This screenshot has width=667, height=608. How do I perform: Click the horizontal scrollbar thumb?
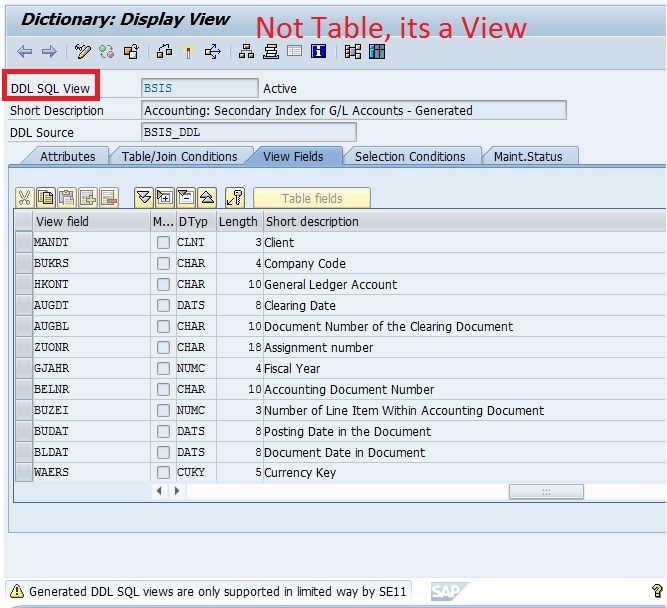tap(546, 492)
